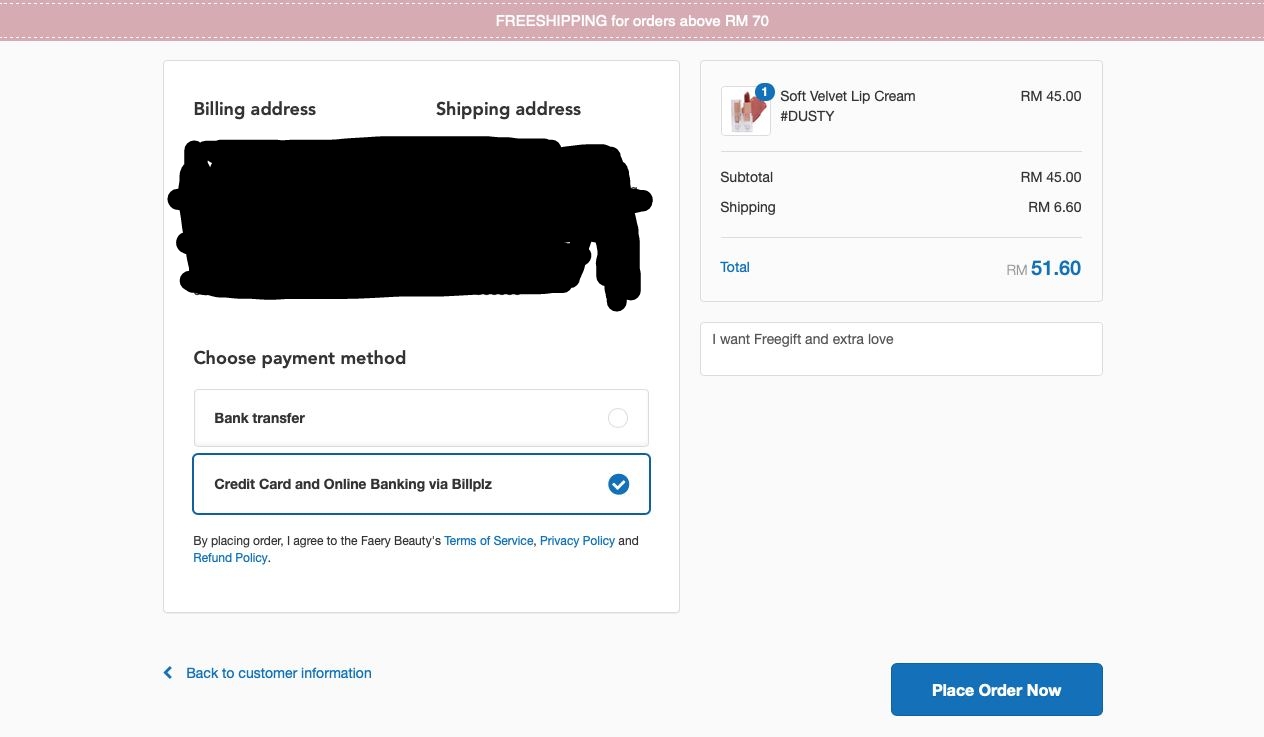This screenshot has width=1264, height=737.
Task: Click the 'Billing address' heading
Action: click(x=254, y=109)
